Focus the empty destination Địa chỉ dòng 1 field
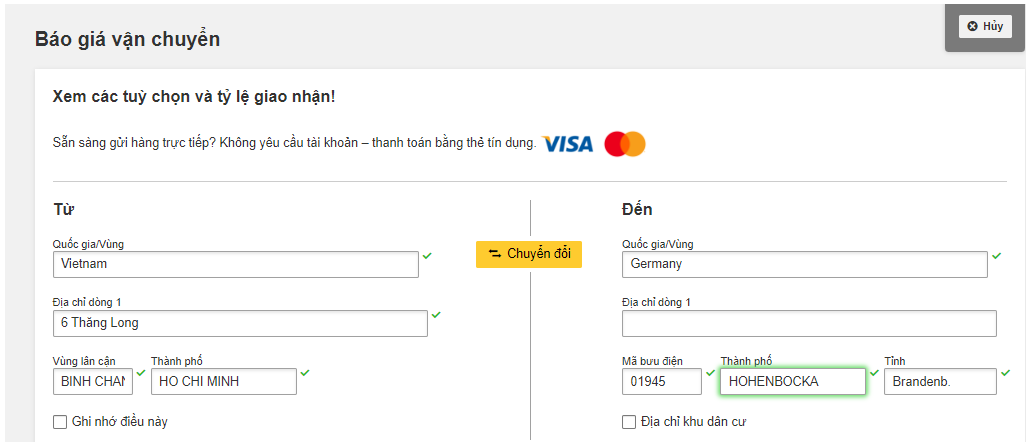The height and width of the screenshot is (445, 1026). 809,323
